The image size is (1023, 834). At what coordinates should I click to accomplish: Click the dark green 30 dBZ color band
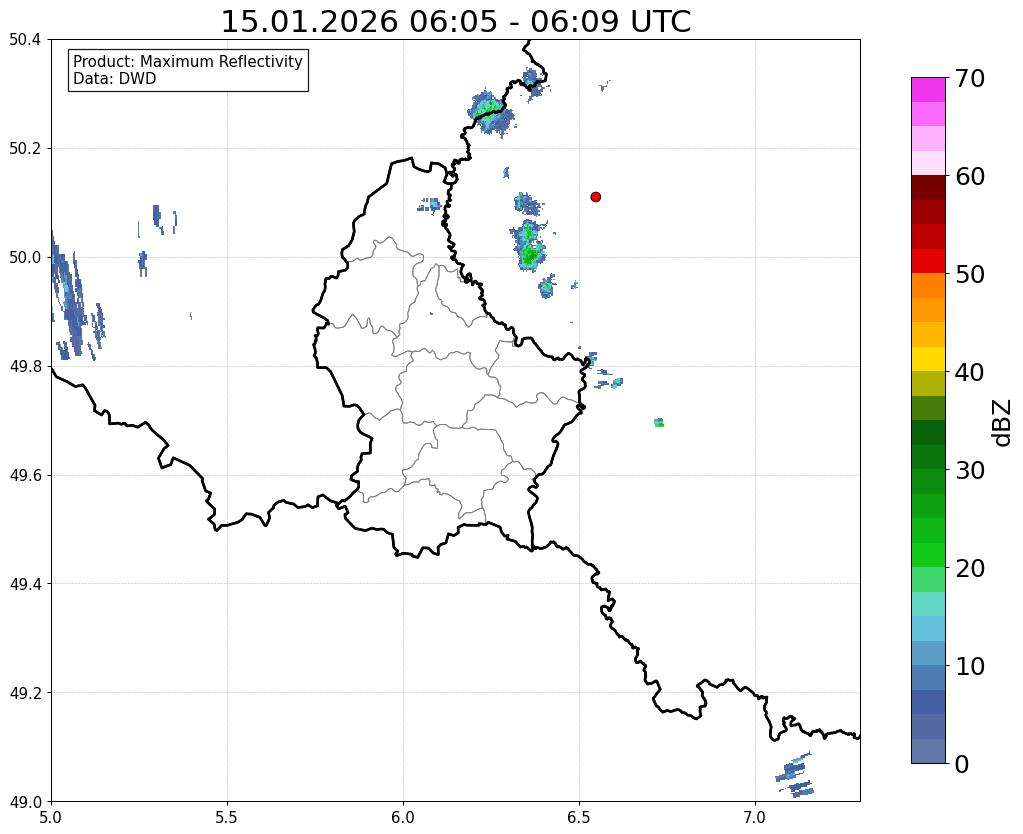pyautogui.click(x=928, y=457)
